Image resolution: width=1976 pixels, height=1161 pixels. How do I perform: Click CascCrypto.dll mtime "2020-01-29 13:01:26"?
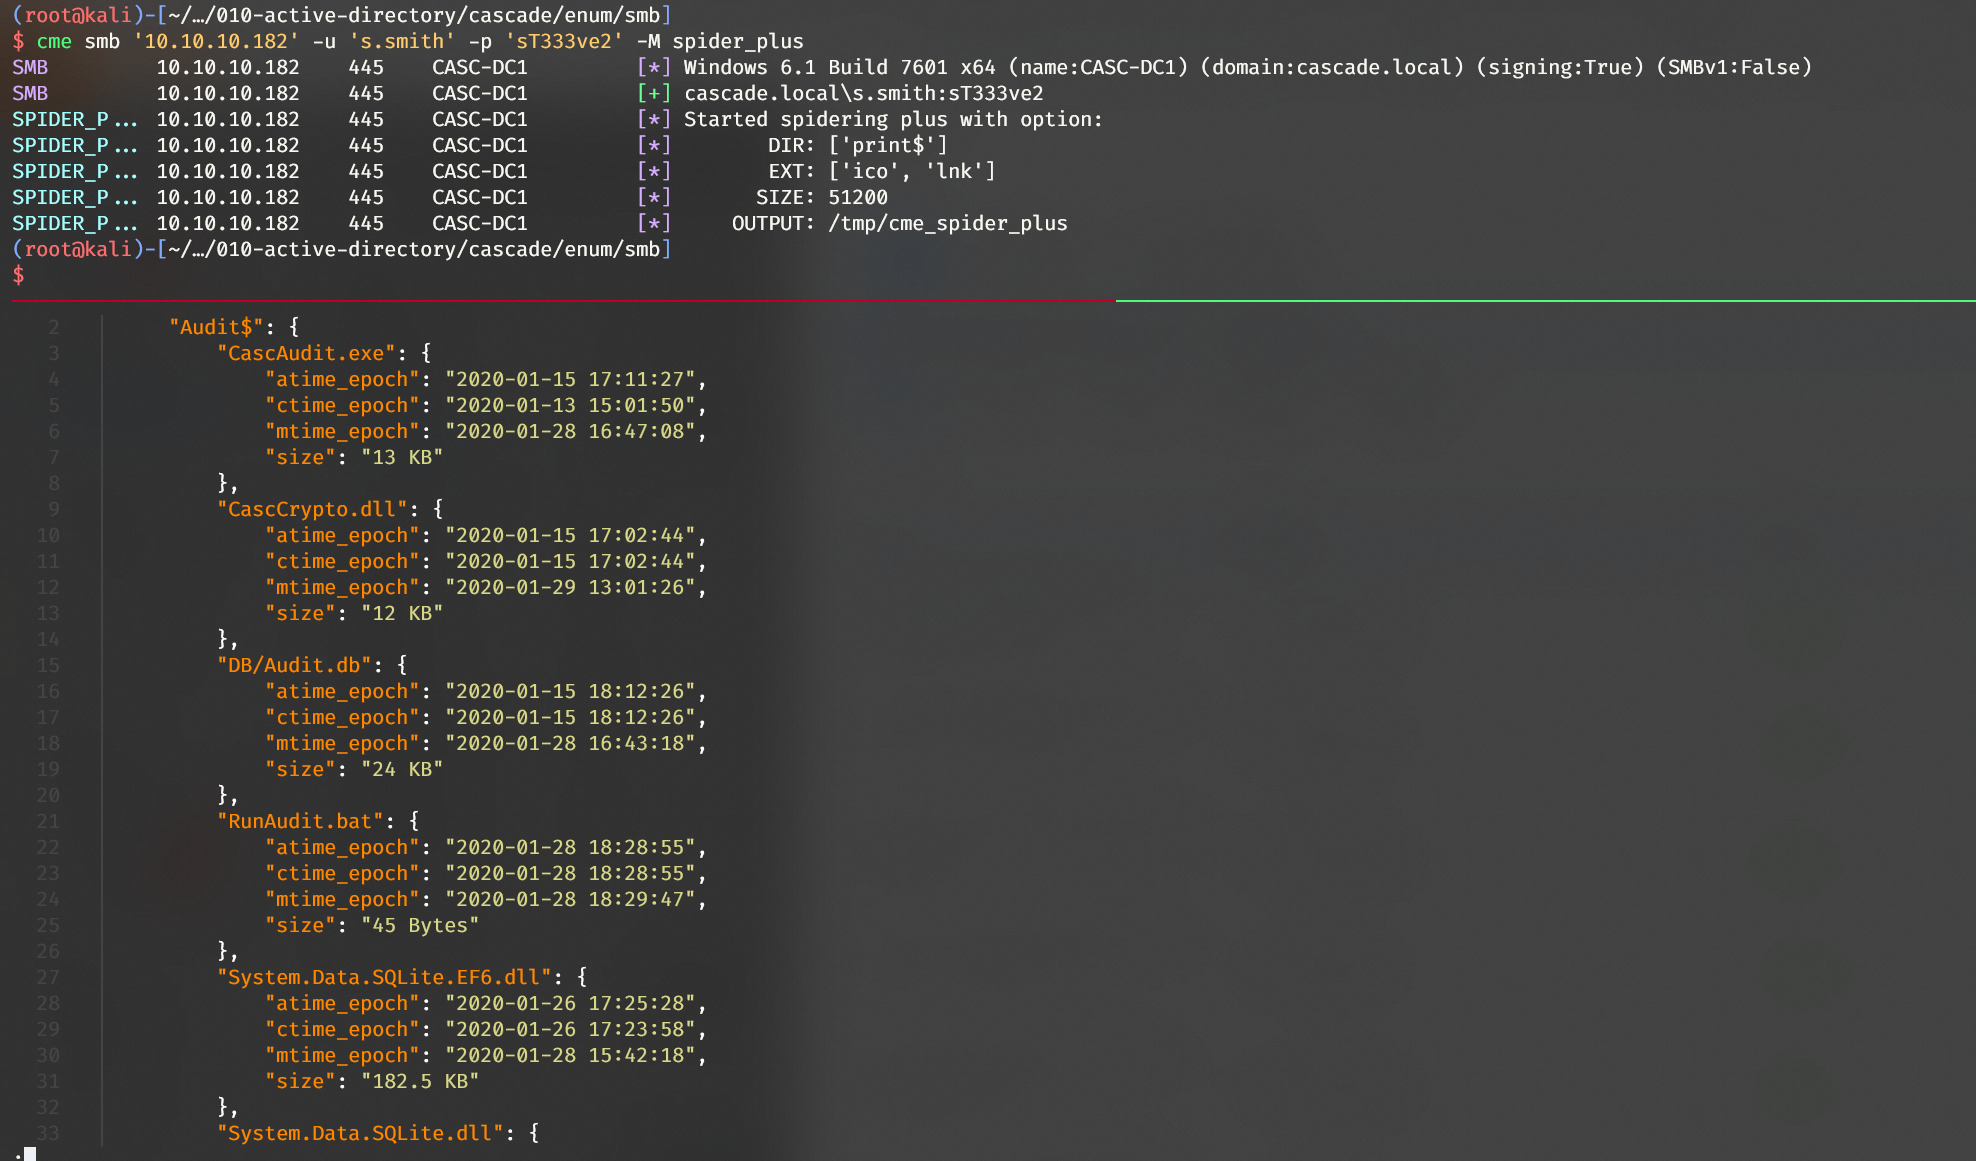point(570,587)
